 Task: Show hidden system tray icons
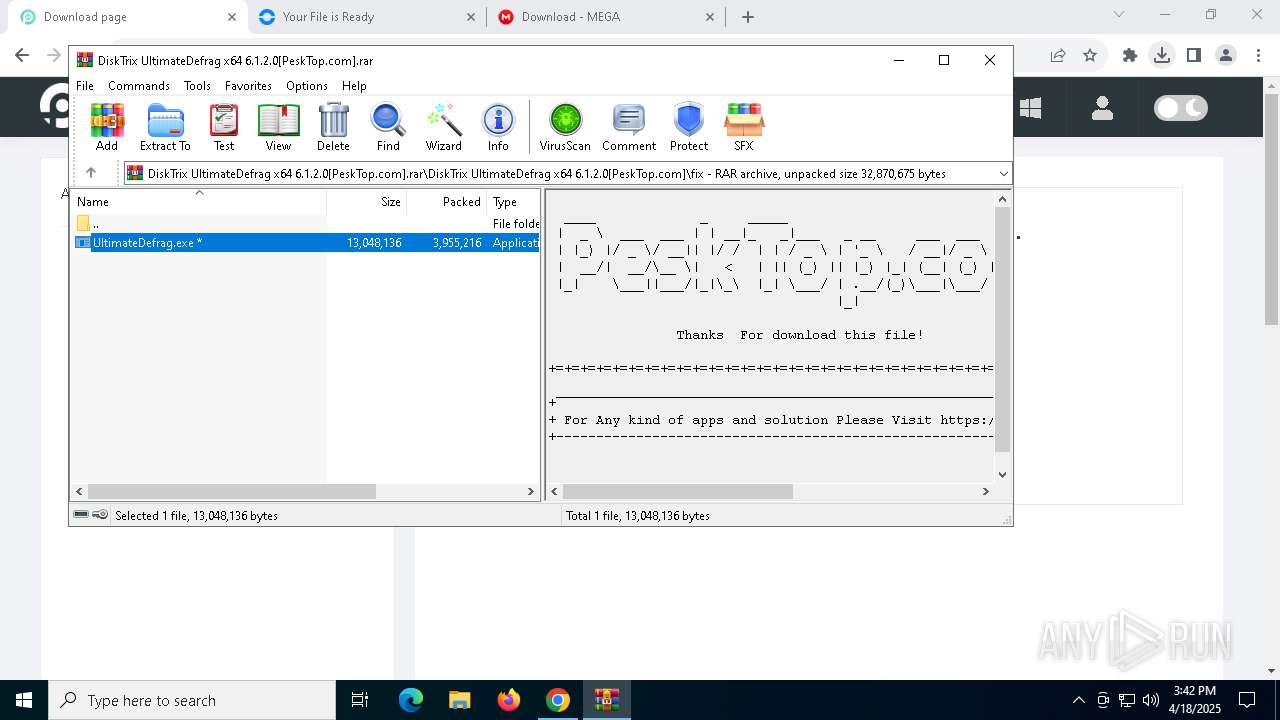tap(1078, 700)
